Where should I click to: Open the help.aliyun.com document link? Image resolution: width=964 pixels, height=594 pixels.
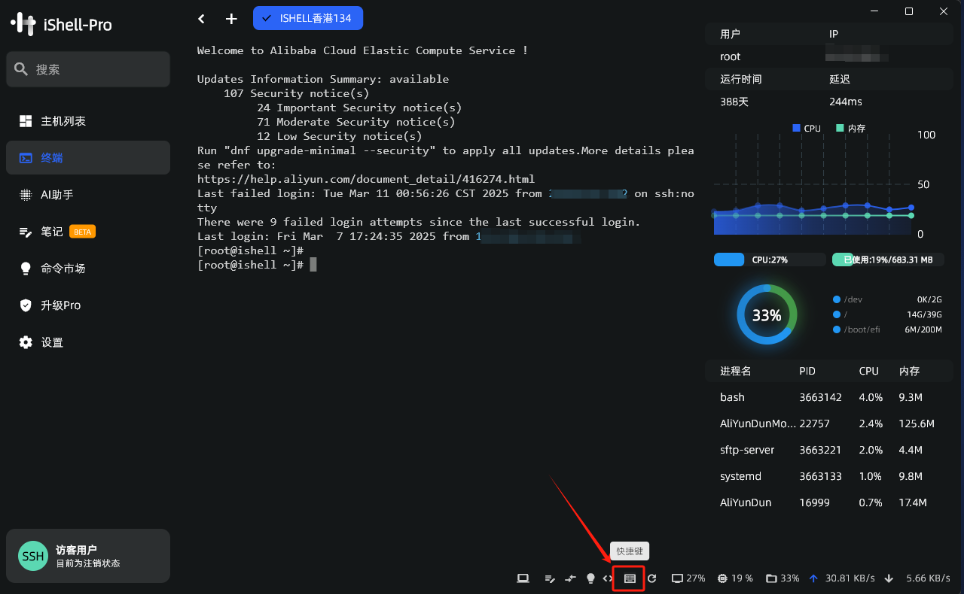[366, 179]
